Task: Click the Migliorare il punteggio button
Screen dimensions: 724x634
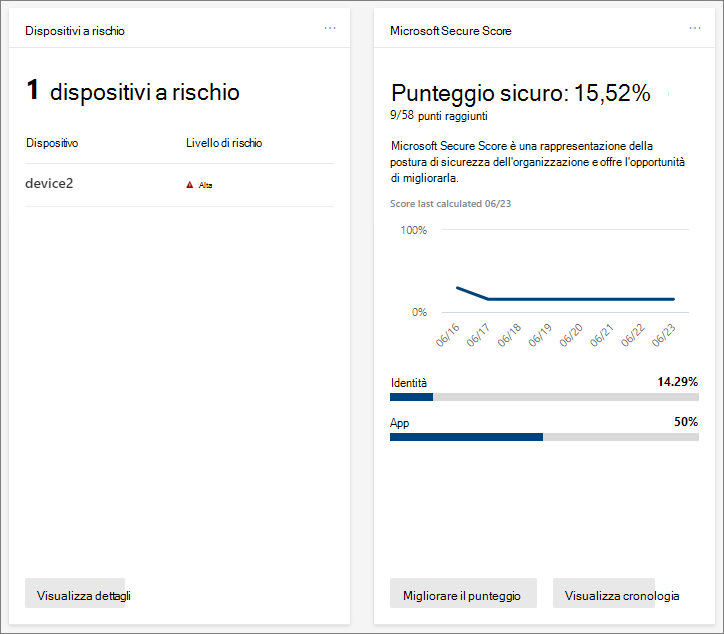Action: click(x=463, y=593)
